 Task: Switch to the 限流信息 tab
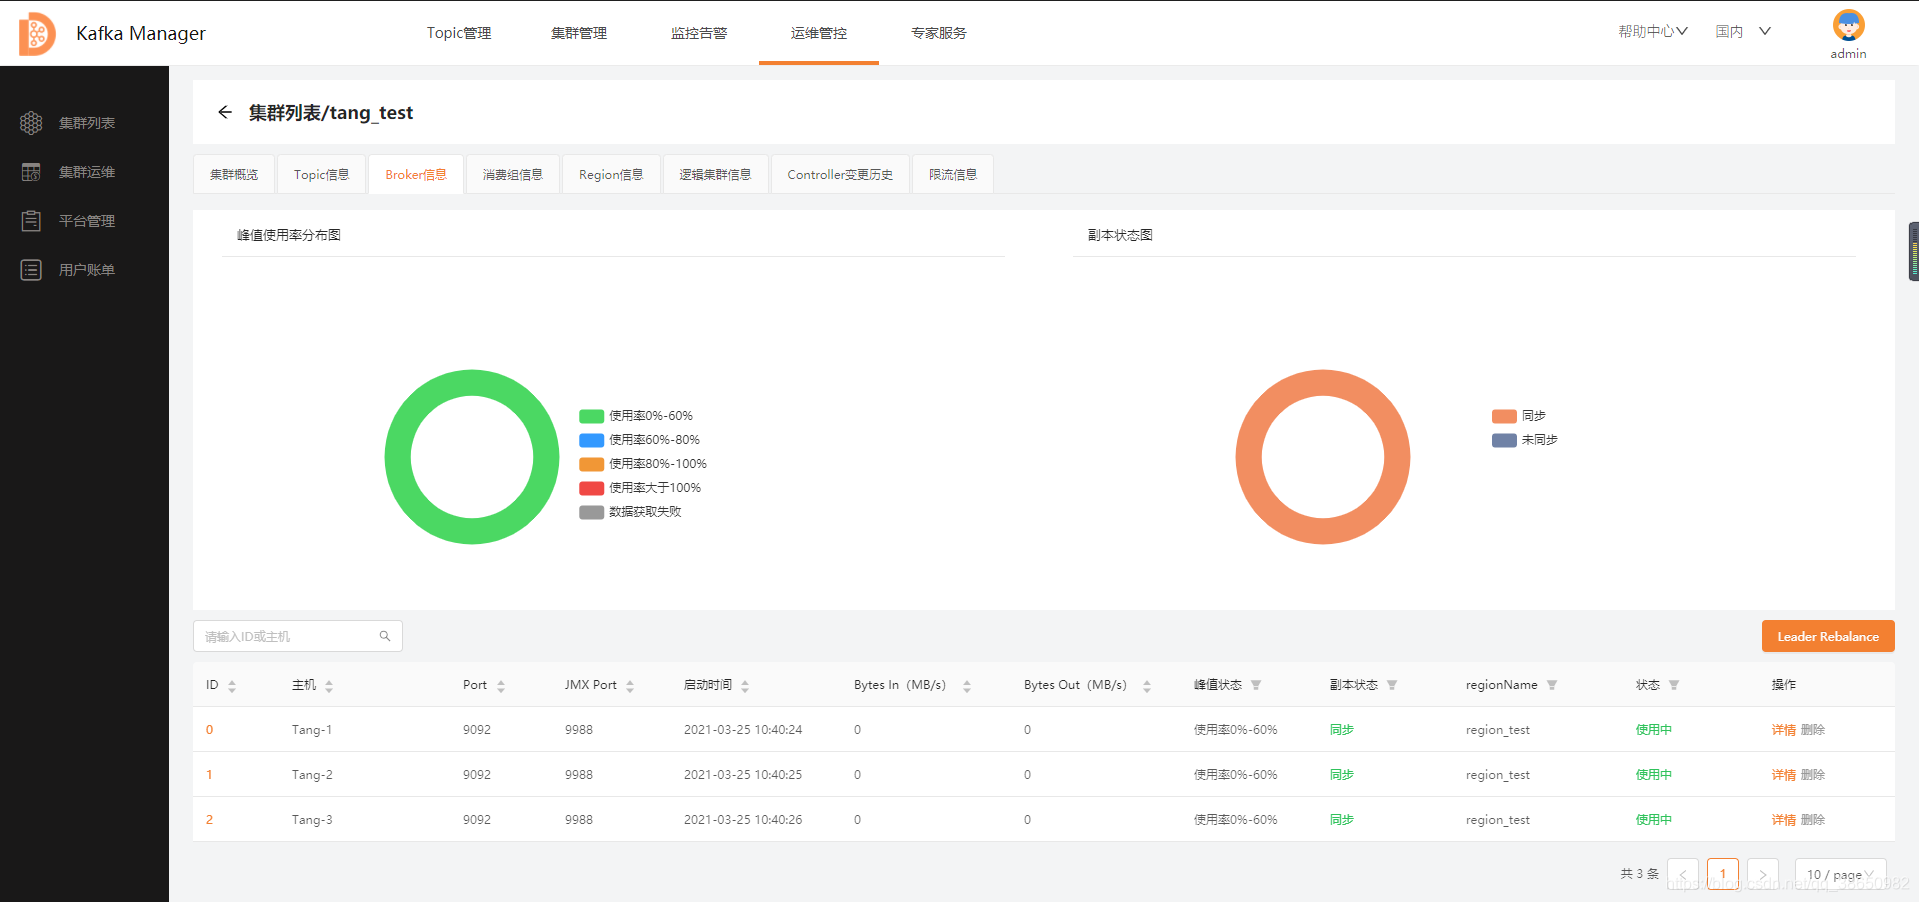[x=953, y=174]
